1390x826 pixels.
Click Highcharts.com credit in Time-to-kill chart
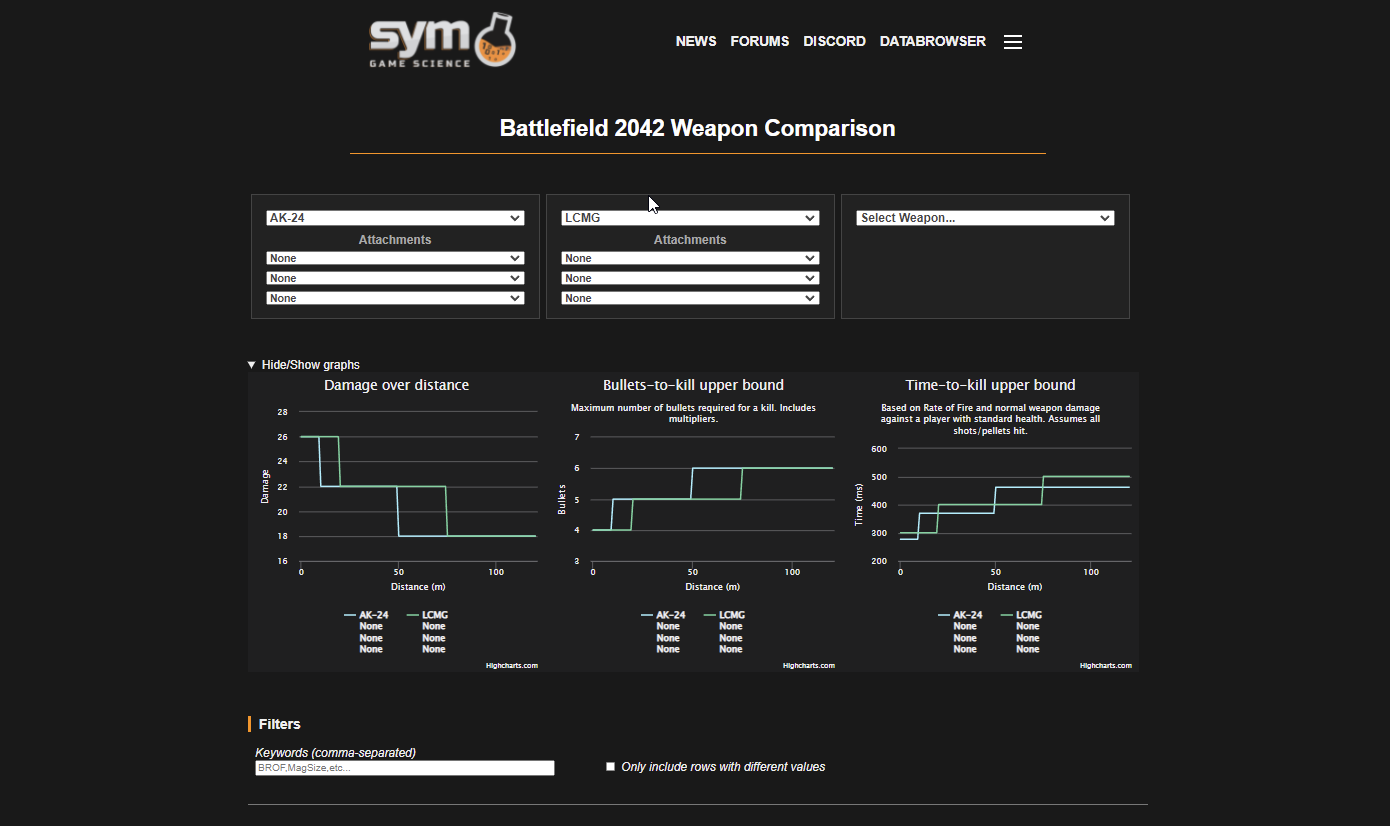[x=1106, y=665]
